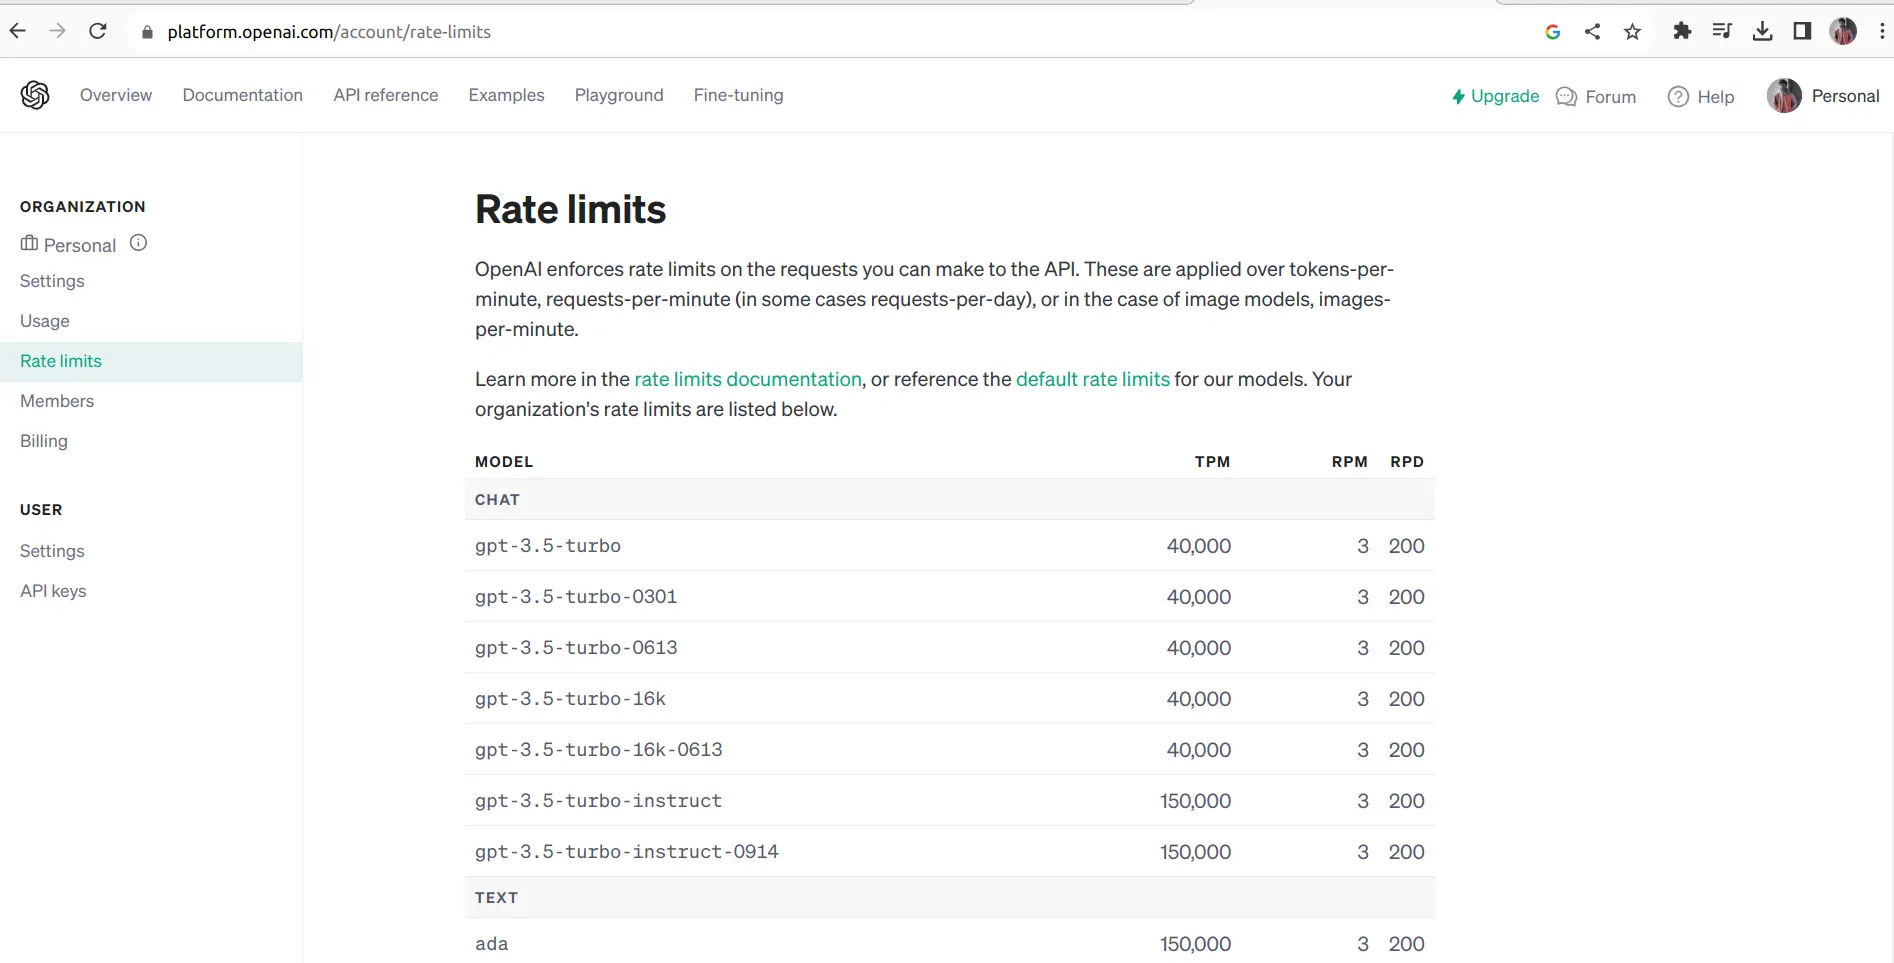Click the RPM column header
This screenshot has width=1894, height=963.
click(1350, 462)
